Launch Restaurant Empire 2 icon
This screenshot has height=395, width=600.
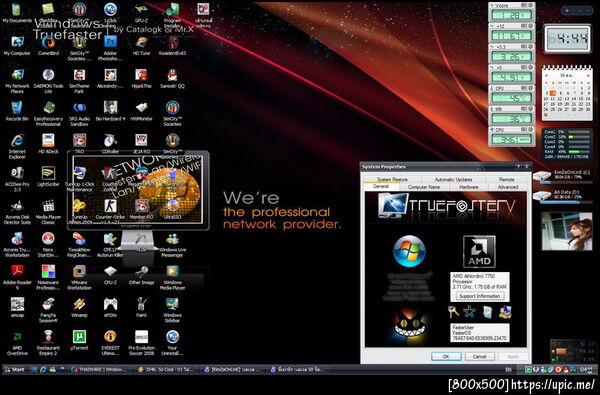[48, 343]
